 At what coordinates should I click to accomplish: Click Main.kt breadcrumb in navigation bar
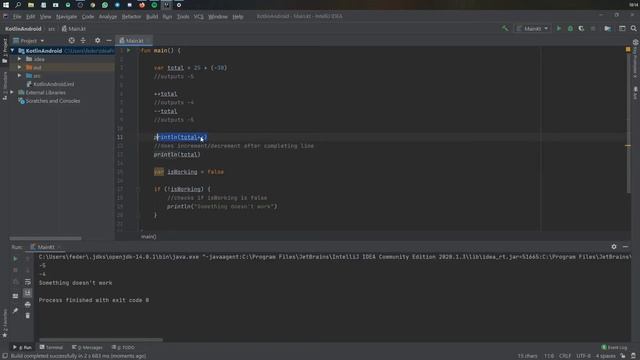(x=74, y=29)
